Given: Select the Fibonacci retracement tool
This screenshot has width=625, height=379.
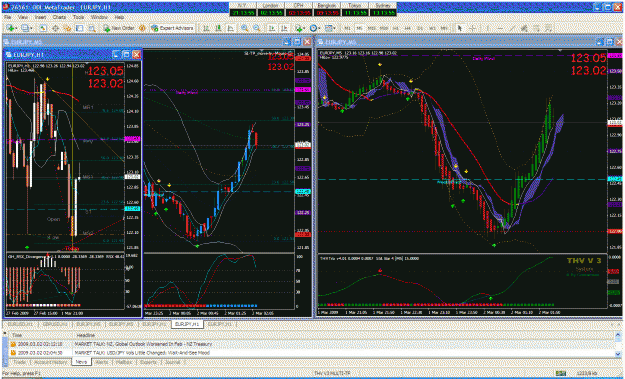Looking at the screenshot, I should (537, 28).
